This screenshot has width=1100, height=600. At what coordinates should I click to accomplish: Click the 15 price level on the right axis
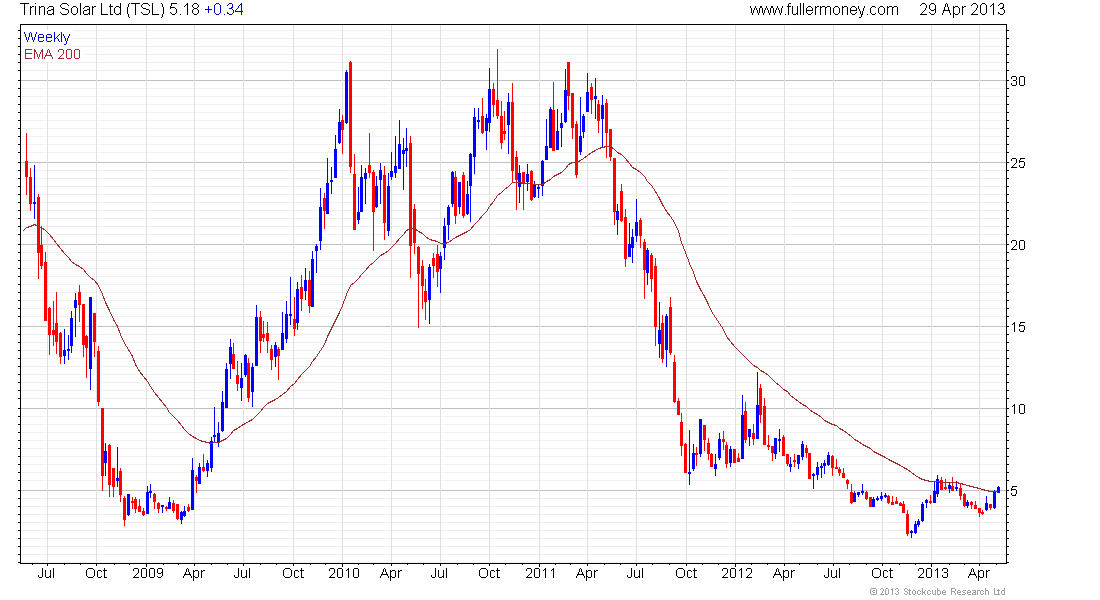pos(1018,327)
